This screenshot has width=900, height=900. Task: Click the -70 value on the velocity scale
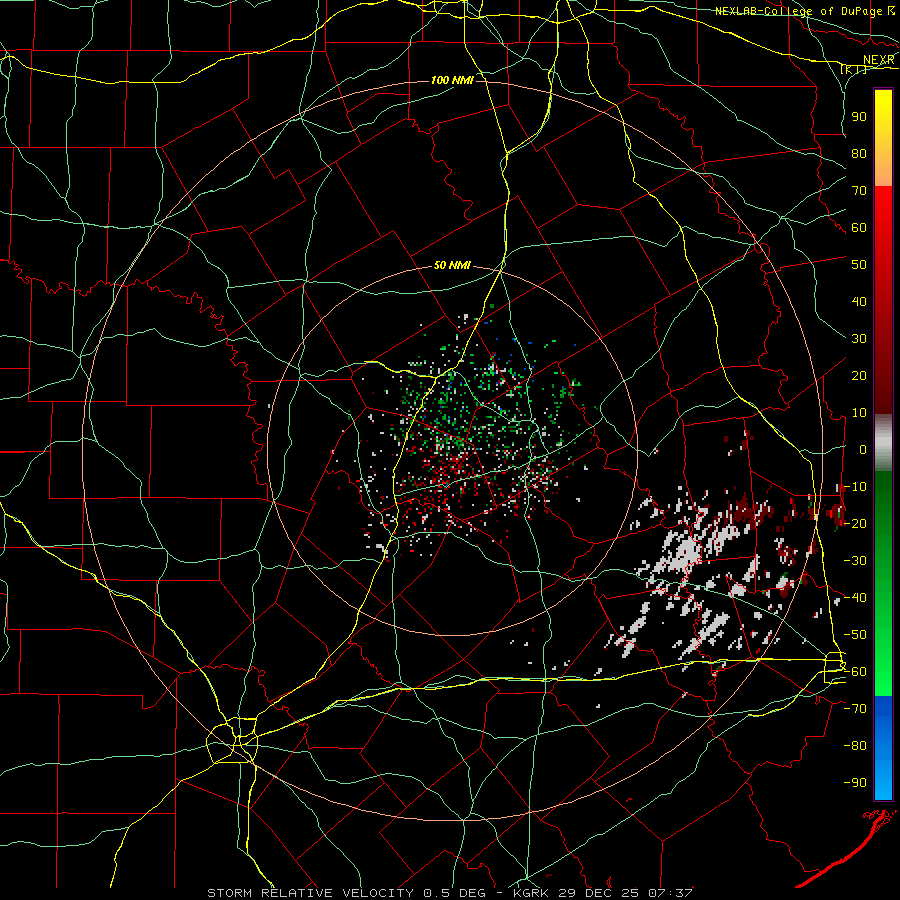coord(855,709)
